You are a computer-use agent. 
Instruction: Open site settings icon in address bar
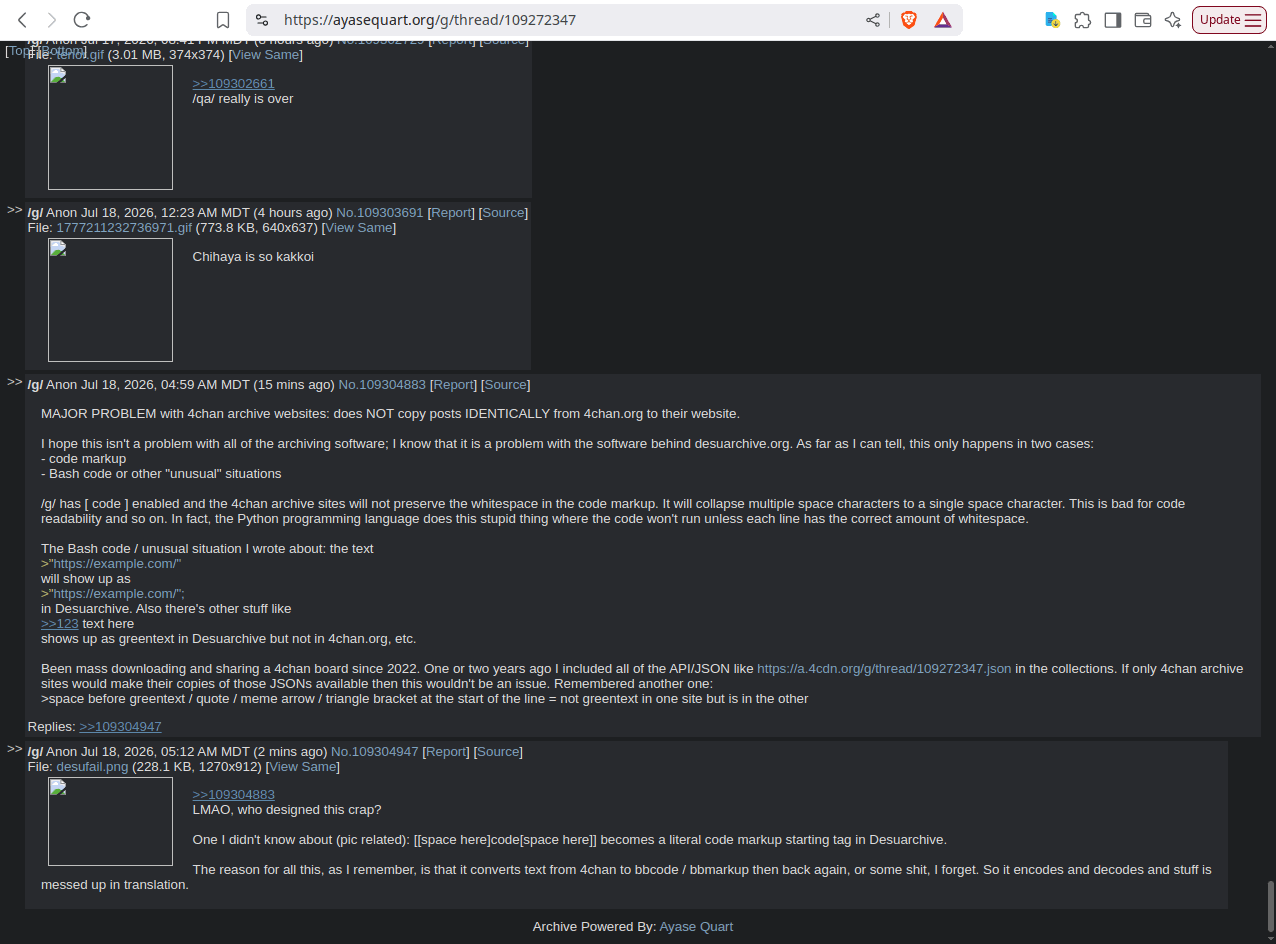click(x=261, y=20)
